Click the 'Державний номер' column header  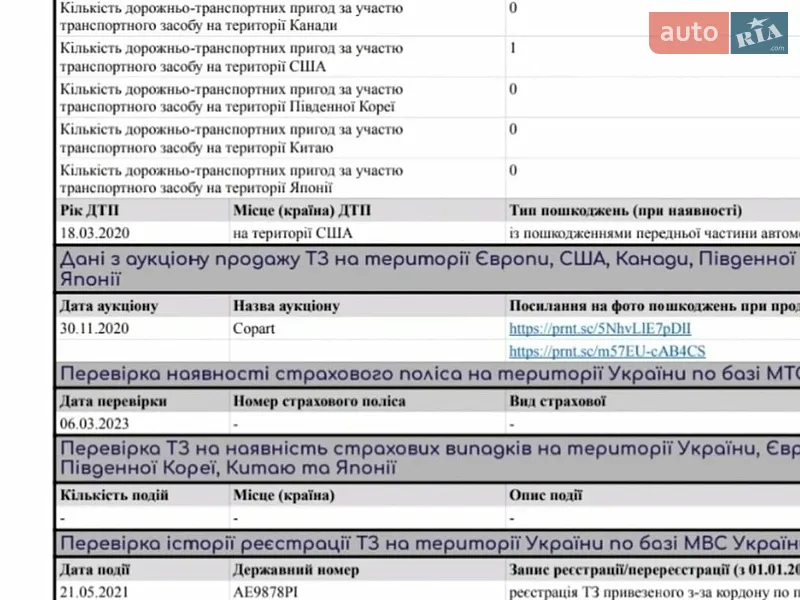(x=296, y=569)
